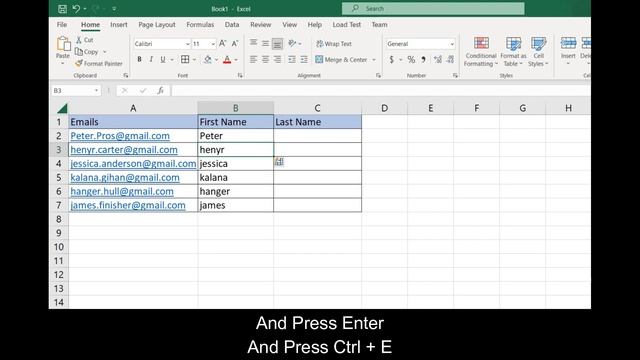Toggle Wrap Text
This screenshot has height=360, width=640.
tap(334, 44)
